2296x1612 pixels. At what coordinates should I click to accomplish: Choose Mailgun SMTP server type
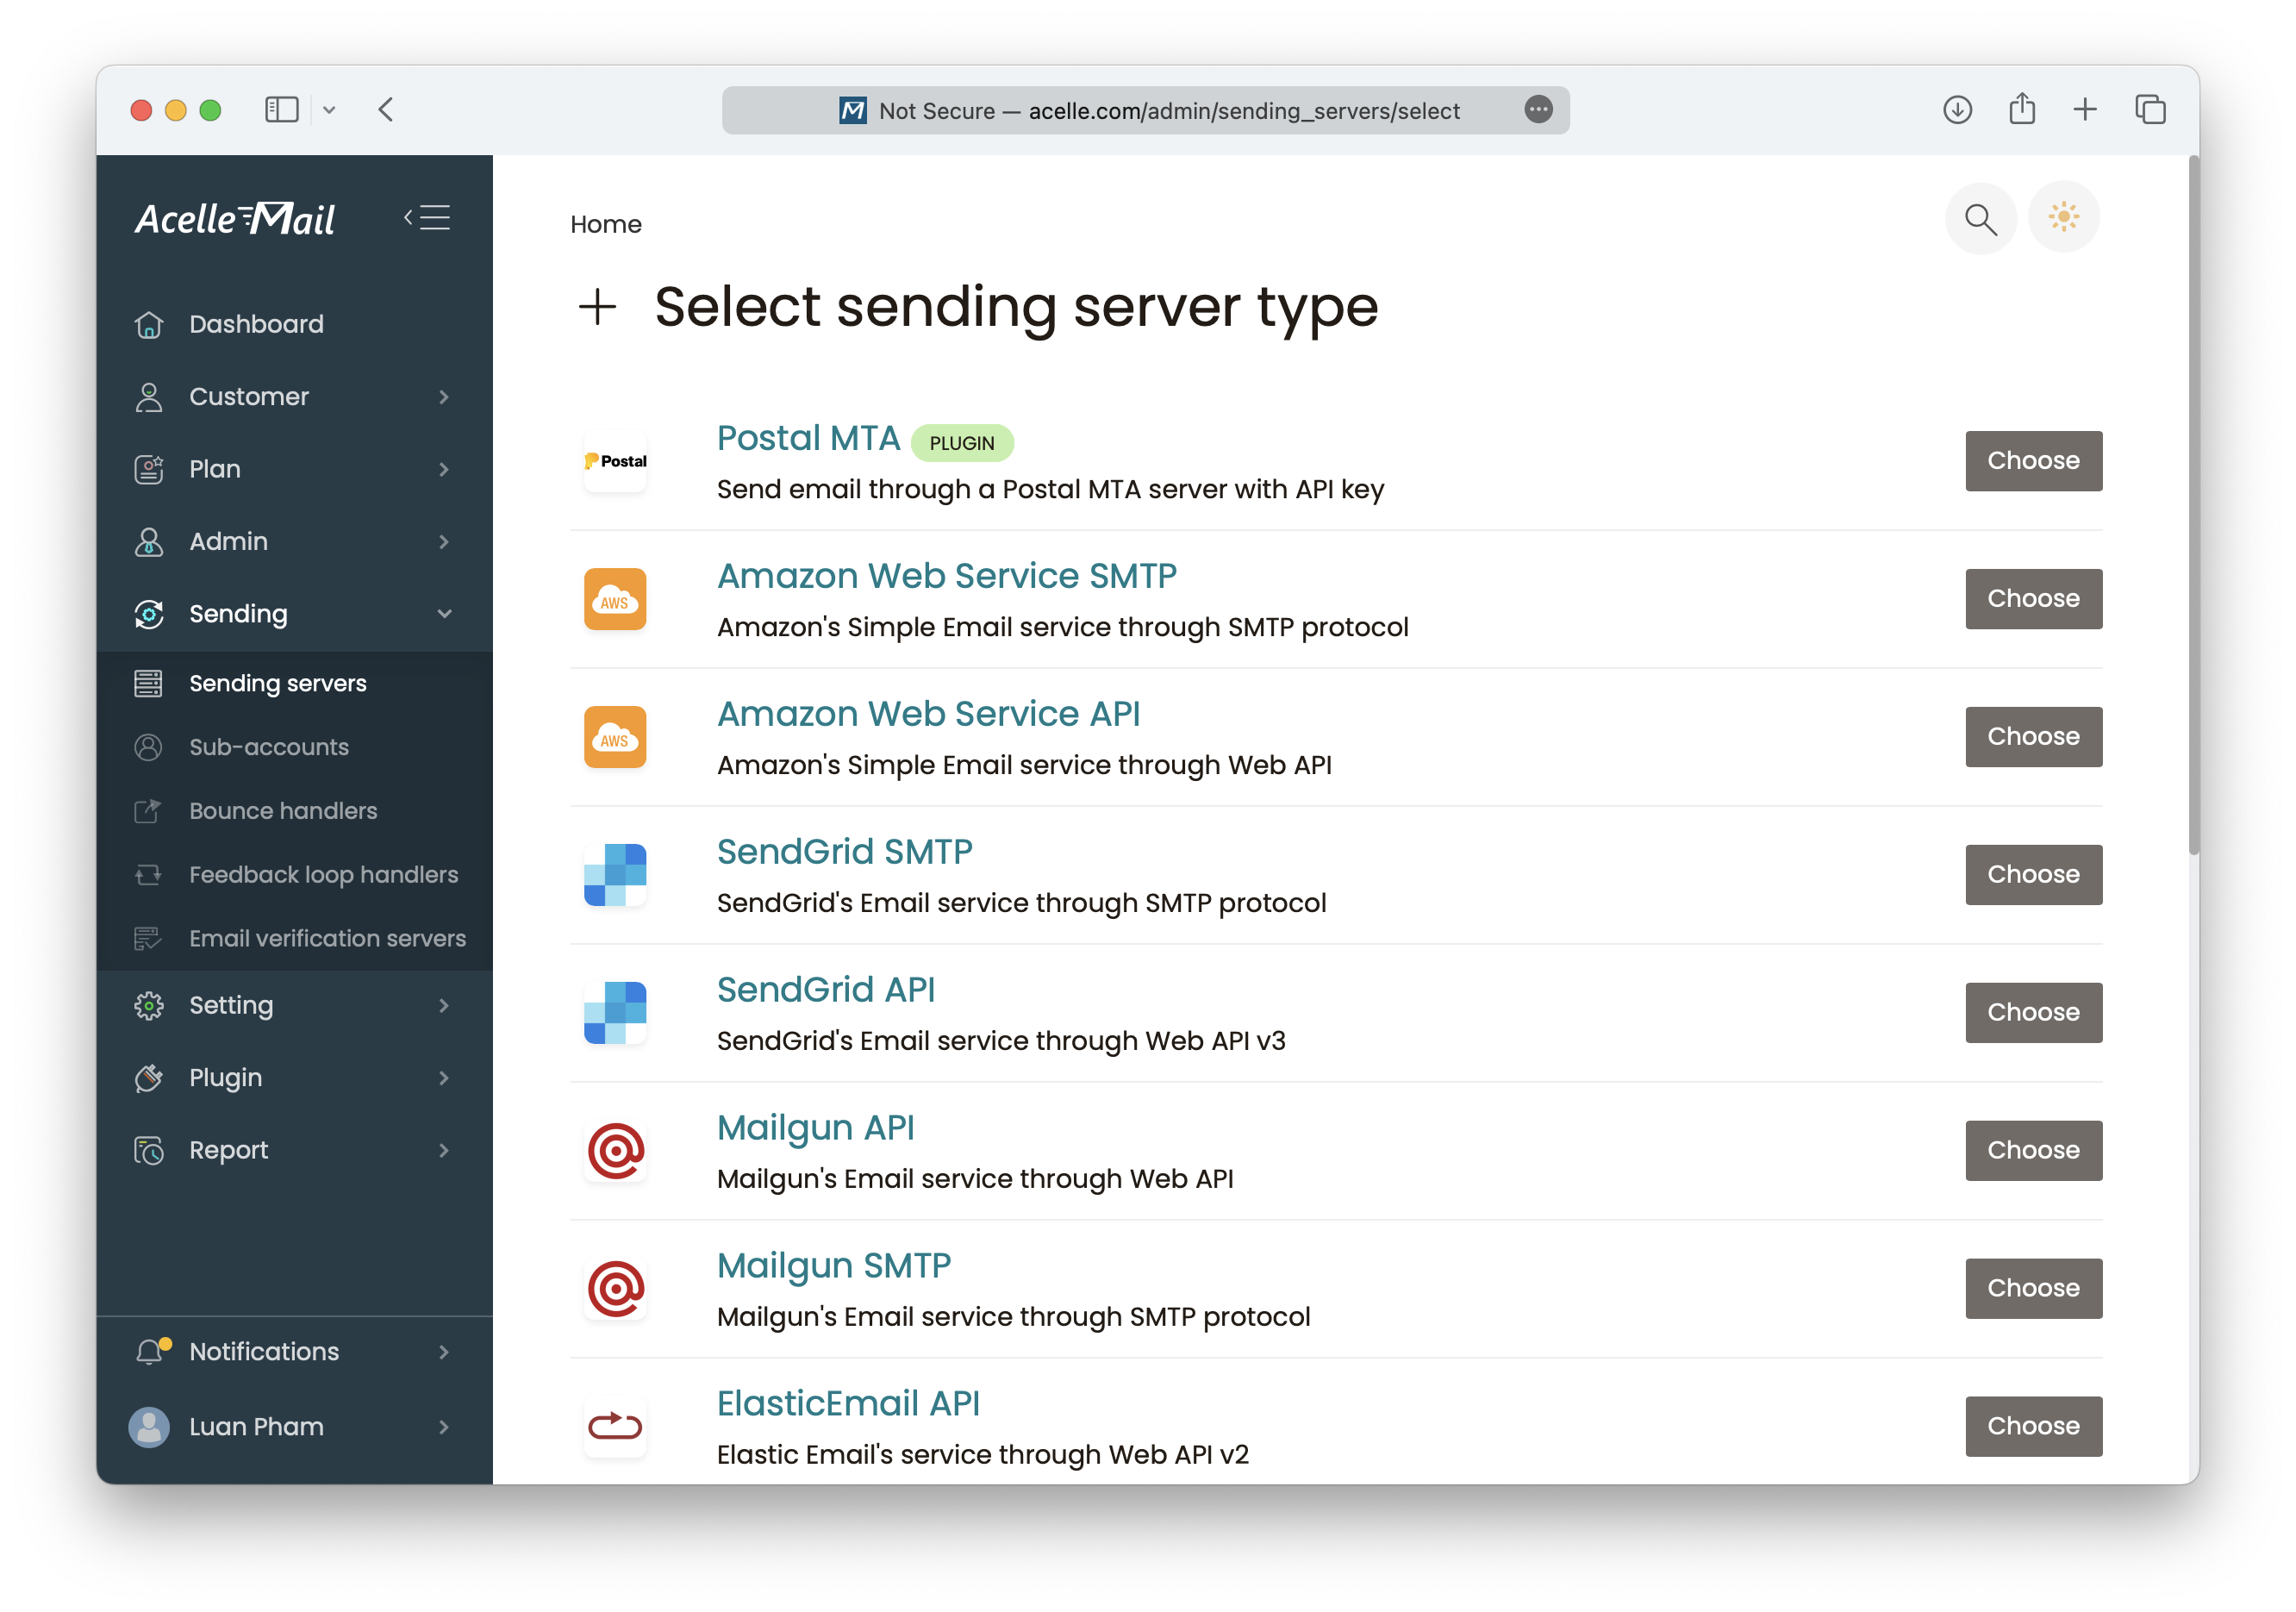2033,1289
